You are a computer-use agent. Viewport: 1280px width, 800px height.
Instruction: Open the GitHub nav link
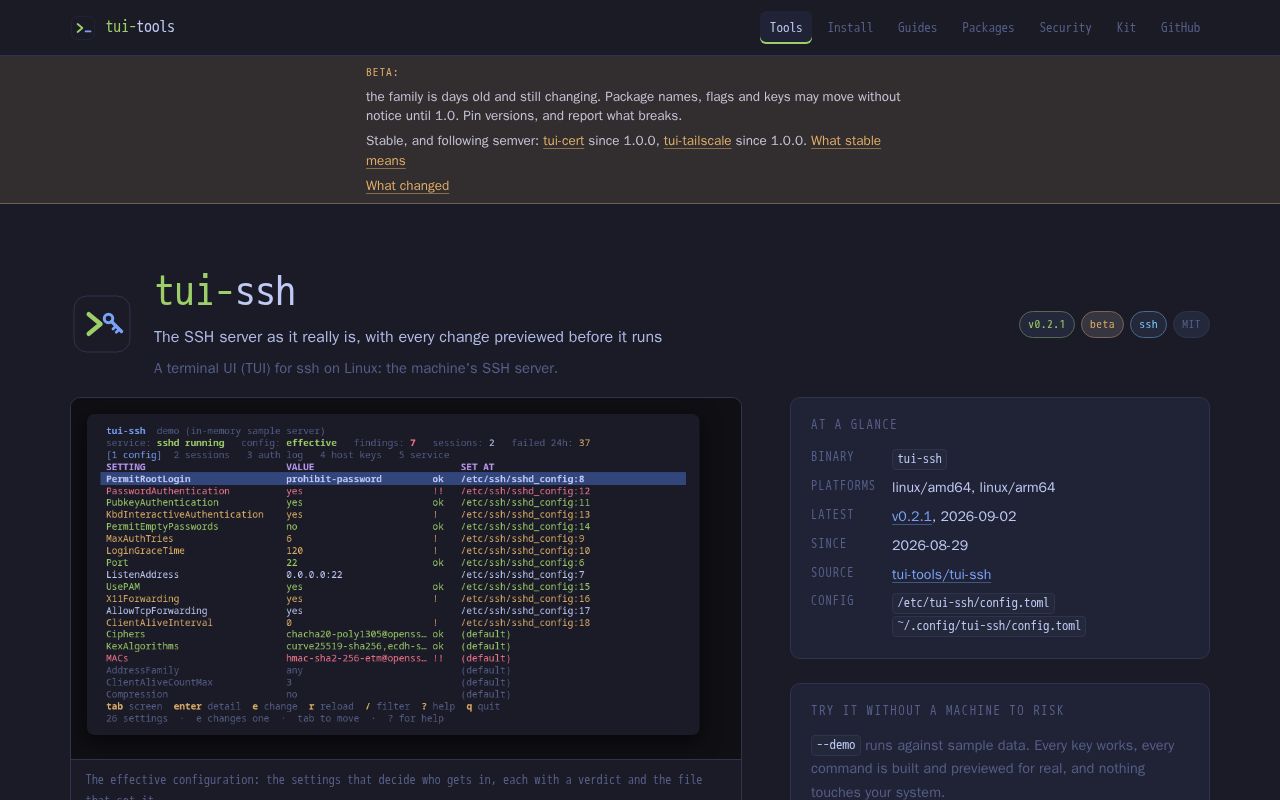click(x=1180, y=27)
